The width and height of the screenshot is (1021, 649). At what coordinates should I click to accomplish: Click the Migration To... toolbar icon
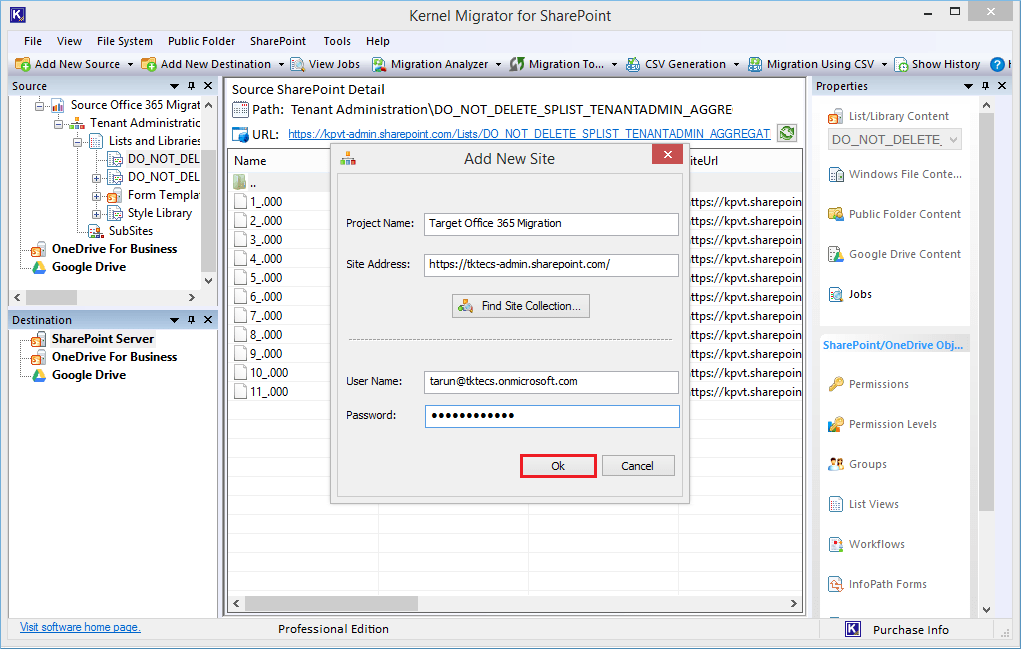click(x=517, y=64)
